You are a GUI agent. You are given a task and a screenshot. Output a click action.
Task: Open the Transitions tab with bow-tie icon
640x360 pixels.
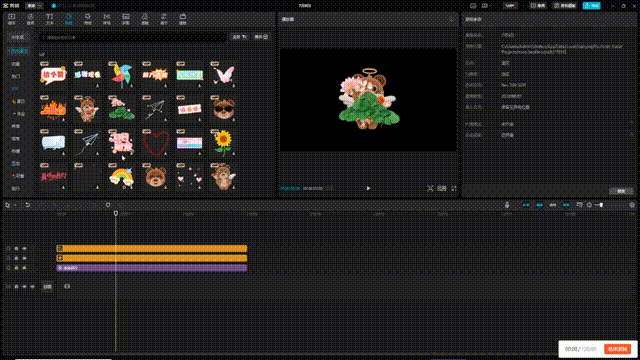[x=107, y=19]
